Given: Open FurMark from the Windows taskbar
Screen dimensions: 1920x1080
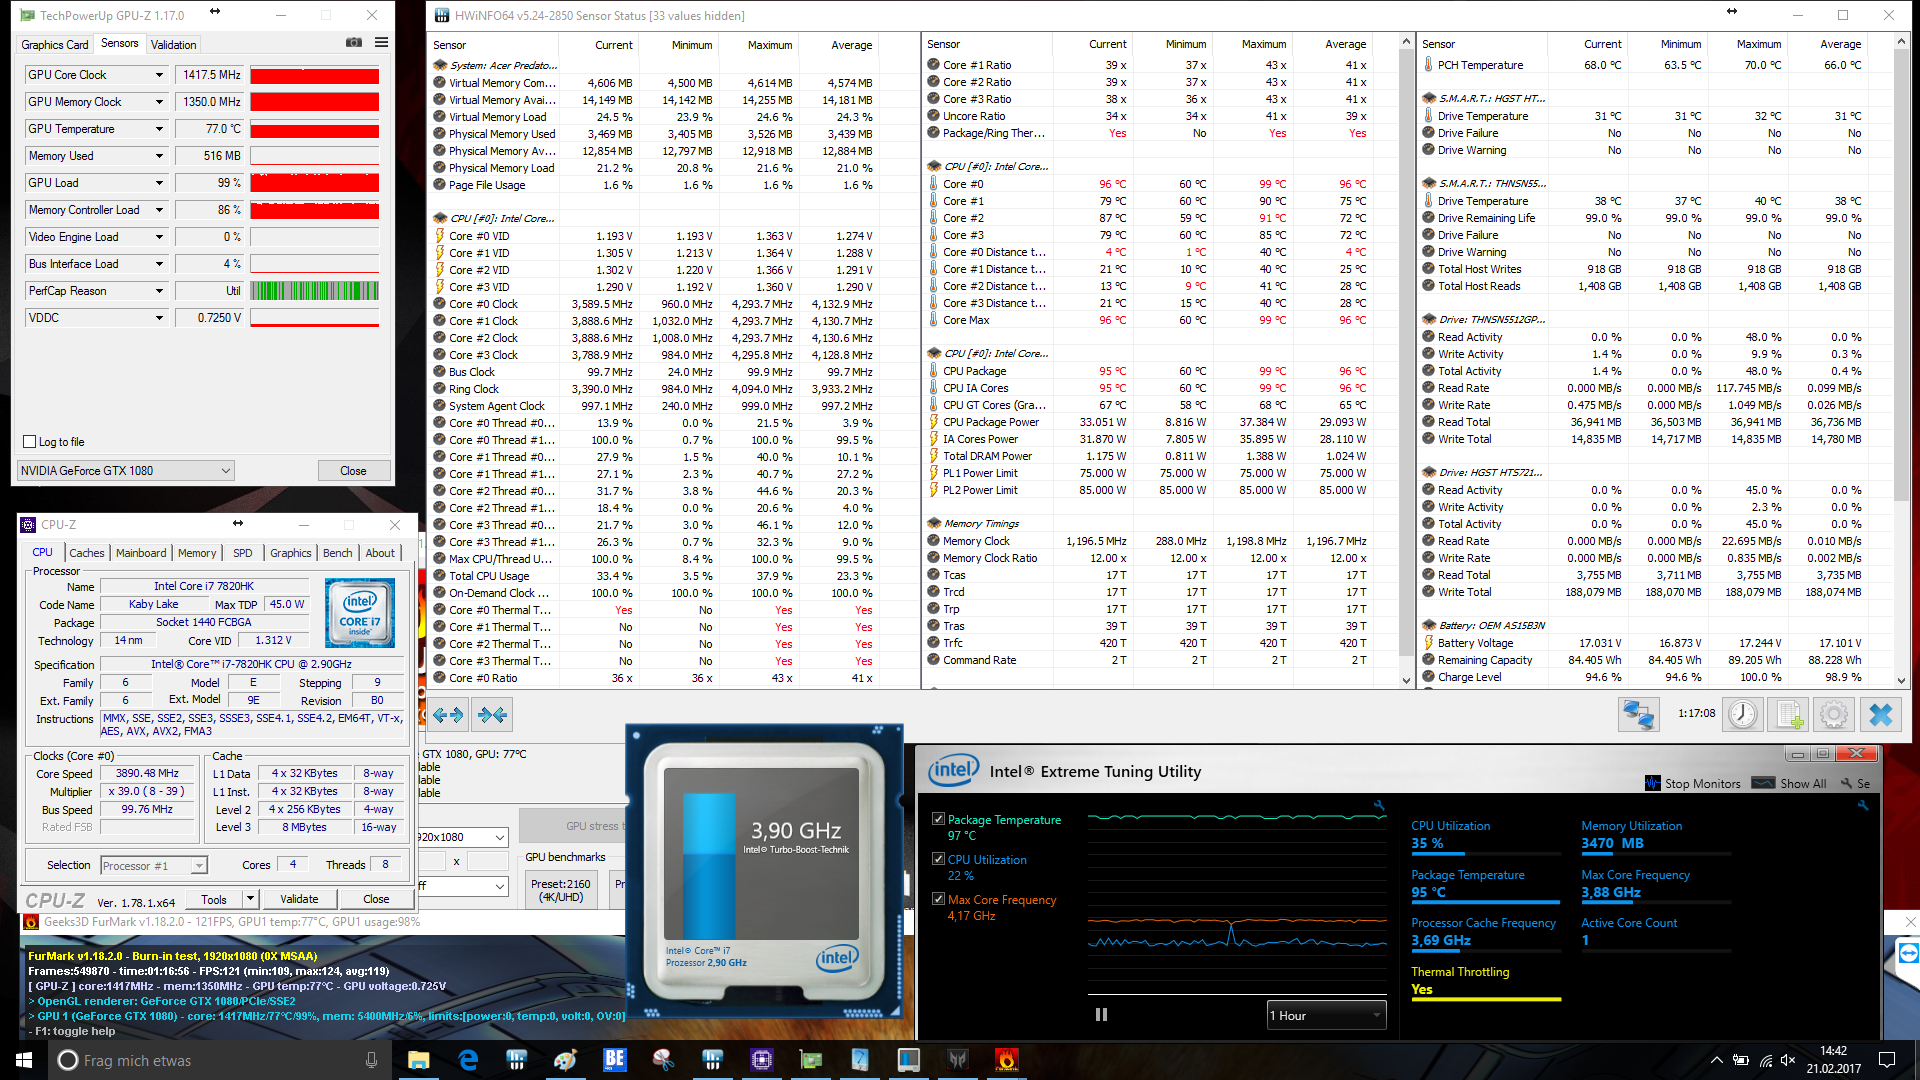Looking at the screenshot, I should (x=1006, y=1060).
